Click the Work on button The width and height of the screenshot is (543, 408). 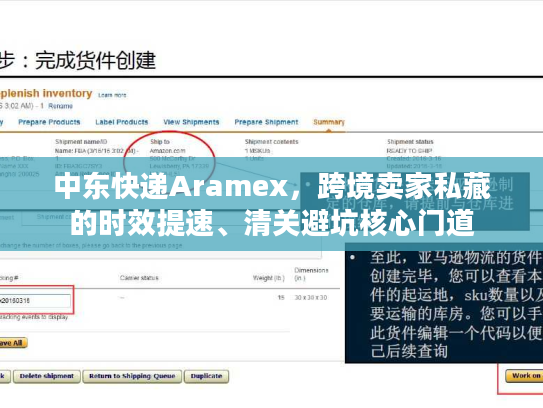524,376
